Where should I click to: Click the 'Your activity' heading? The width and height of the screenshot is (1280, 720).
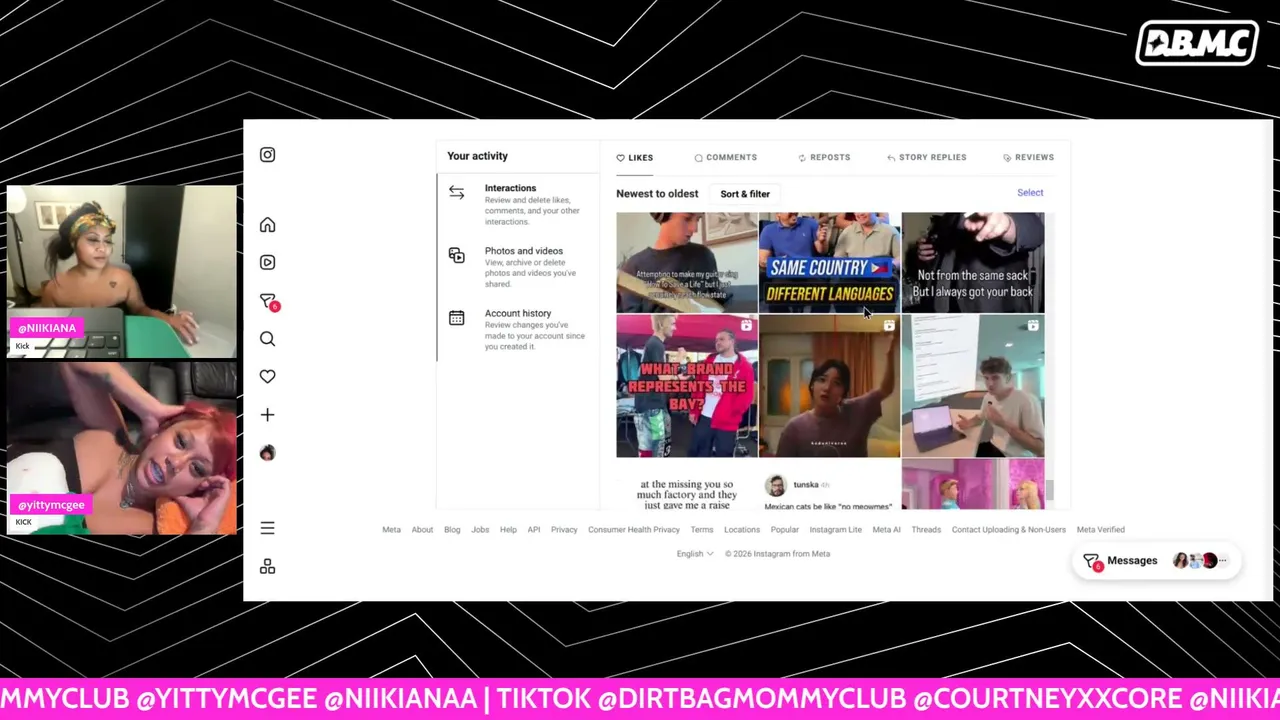(x=478, y=156)
